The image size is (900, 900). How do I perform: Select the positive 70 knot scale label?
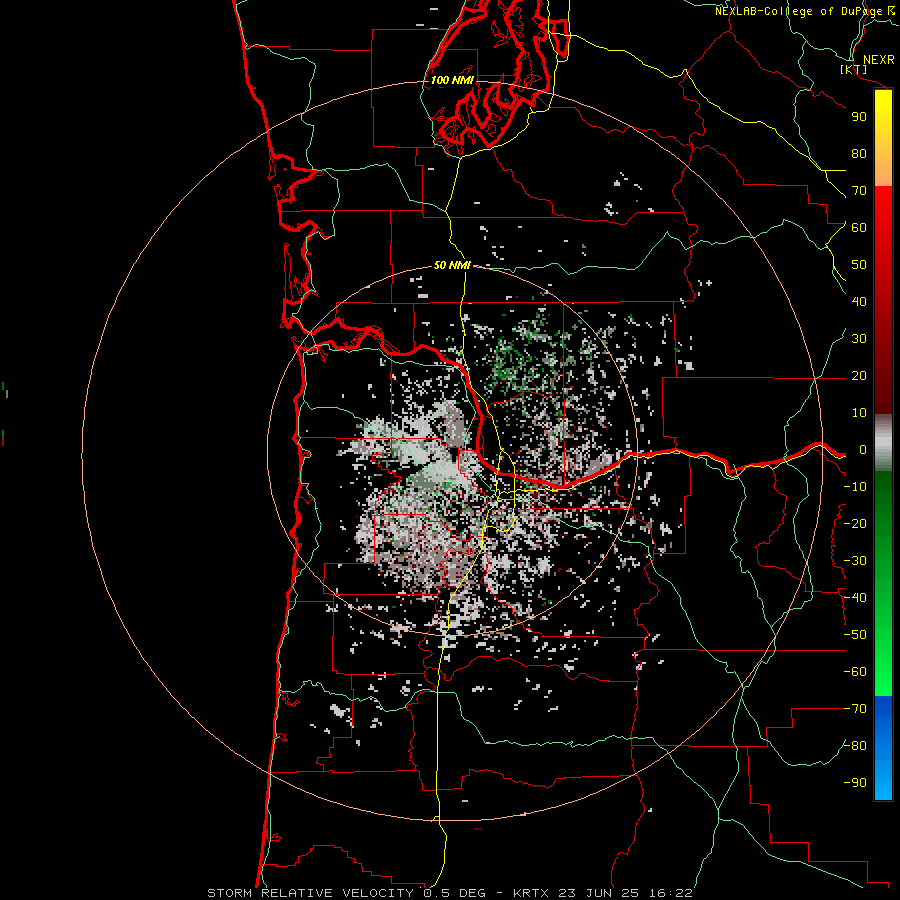859,191
